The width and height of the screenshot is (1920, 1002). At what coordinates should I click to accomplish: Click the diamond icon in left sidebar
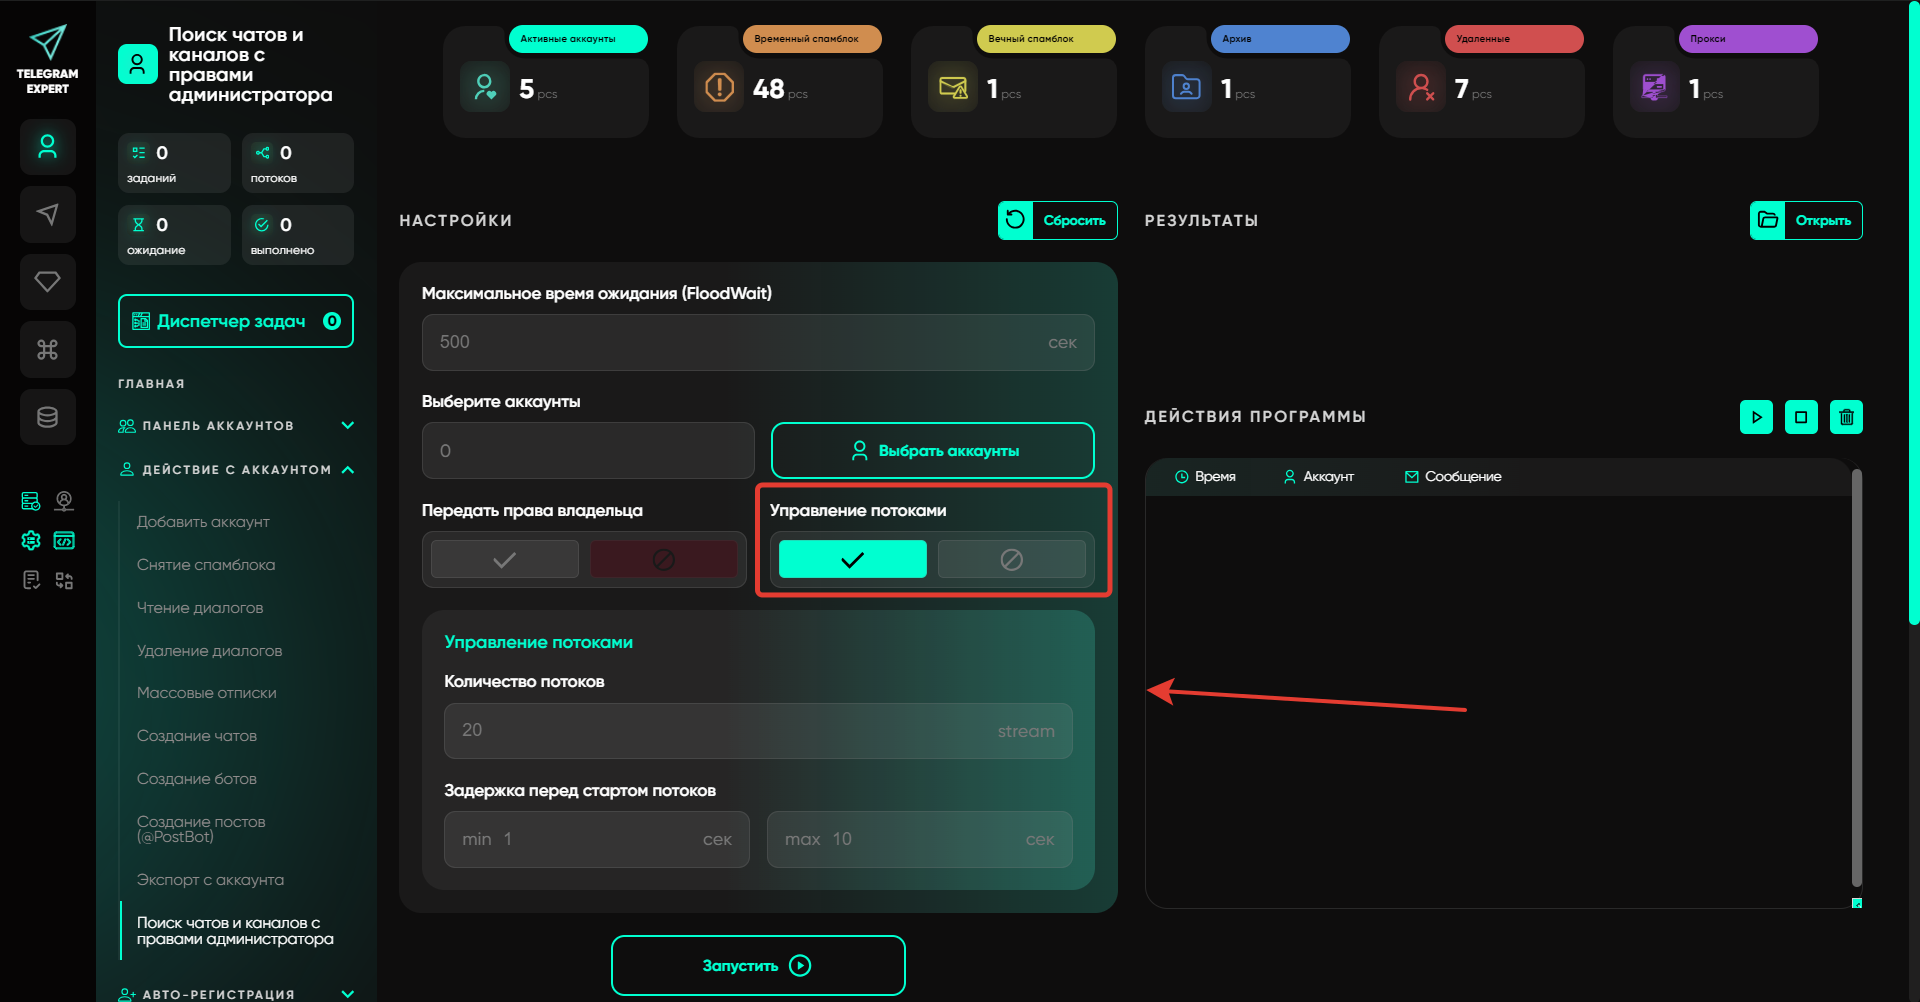coord(47,282)
